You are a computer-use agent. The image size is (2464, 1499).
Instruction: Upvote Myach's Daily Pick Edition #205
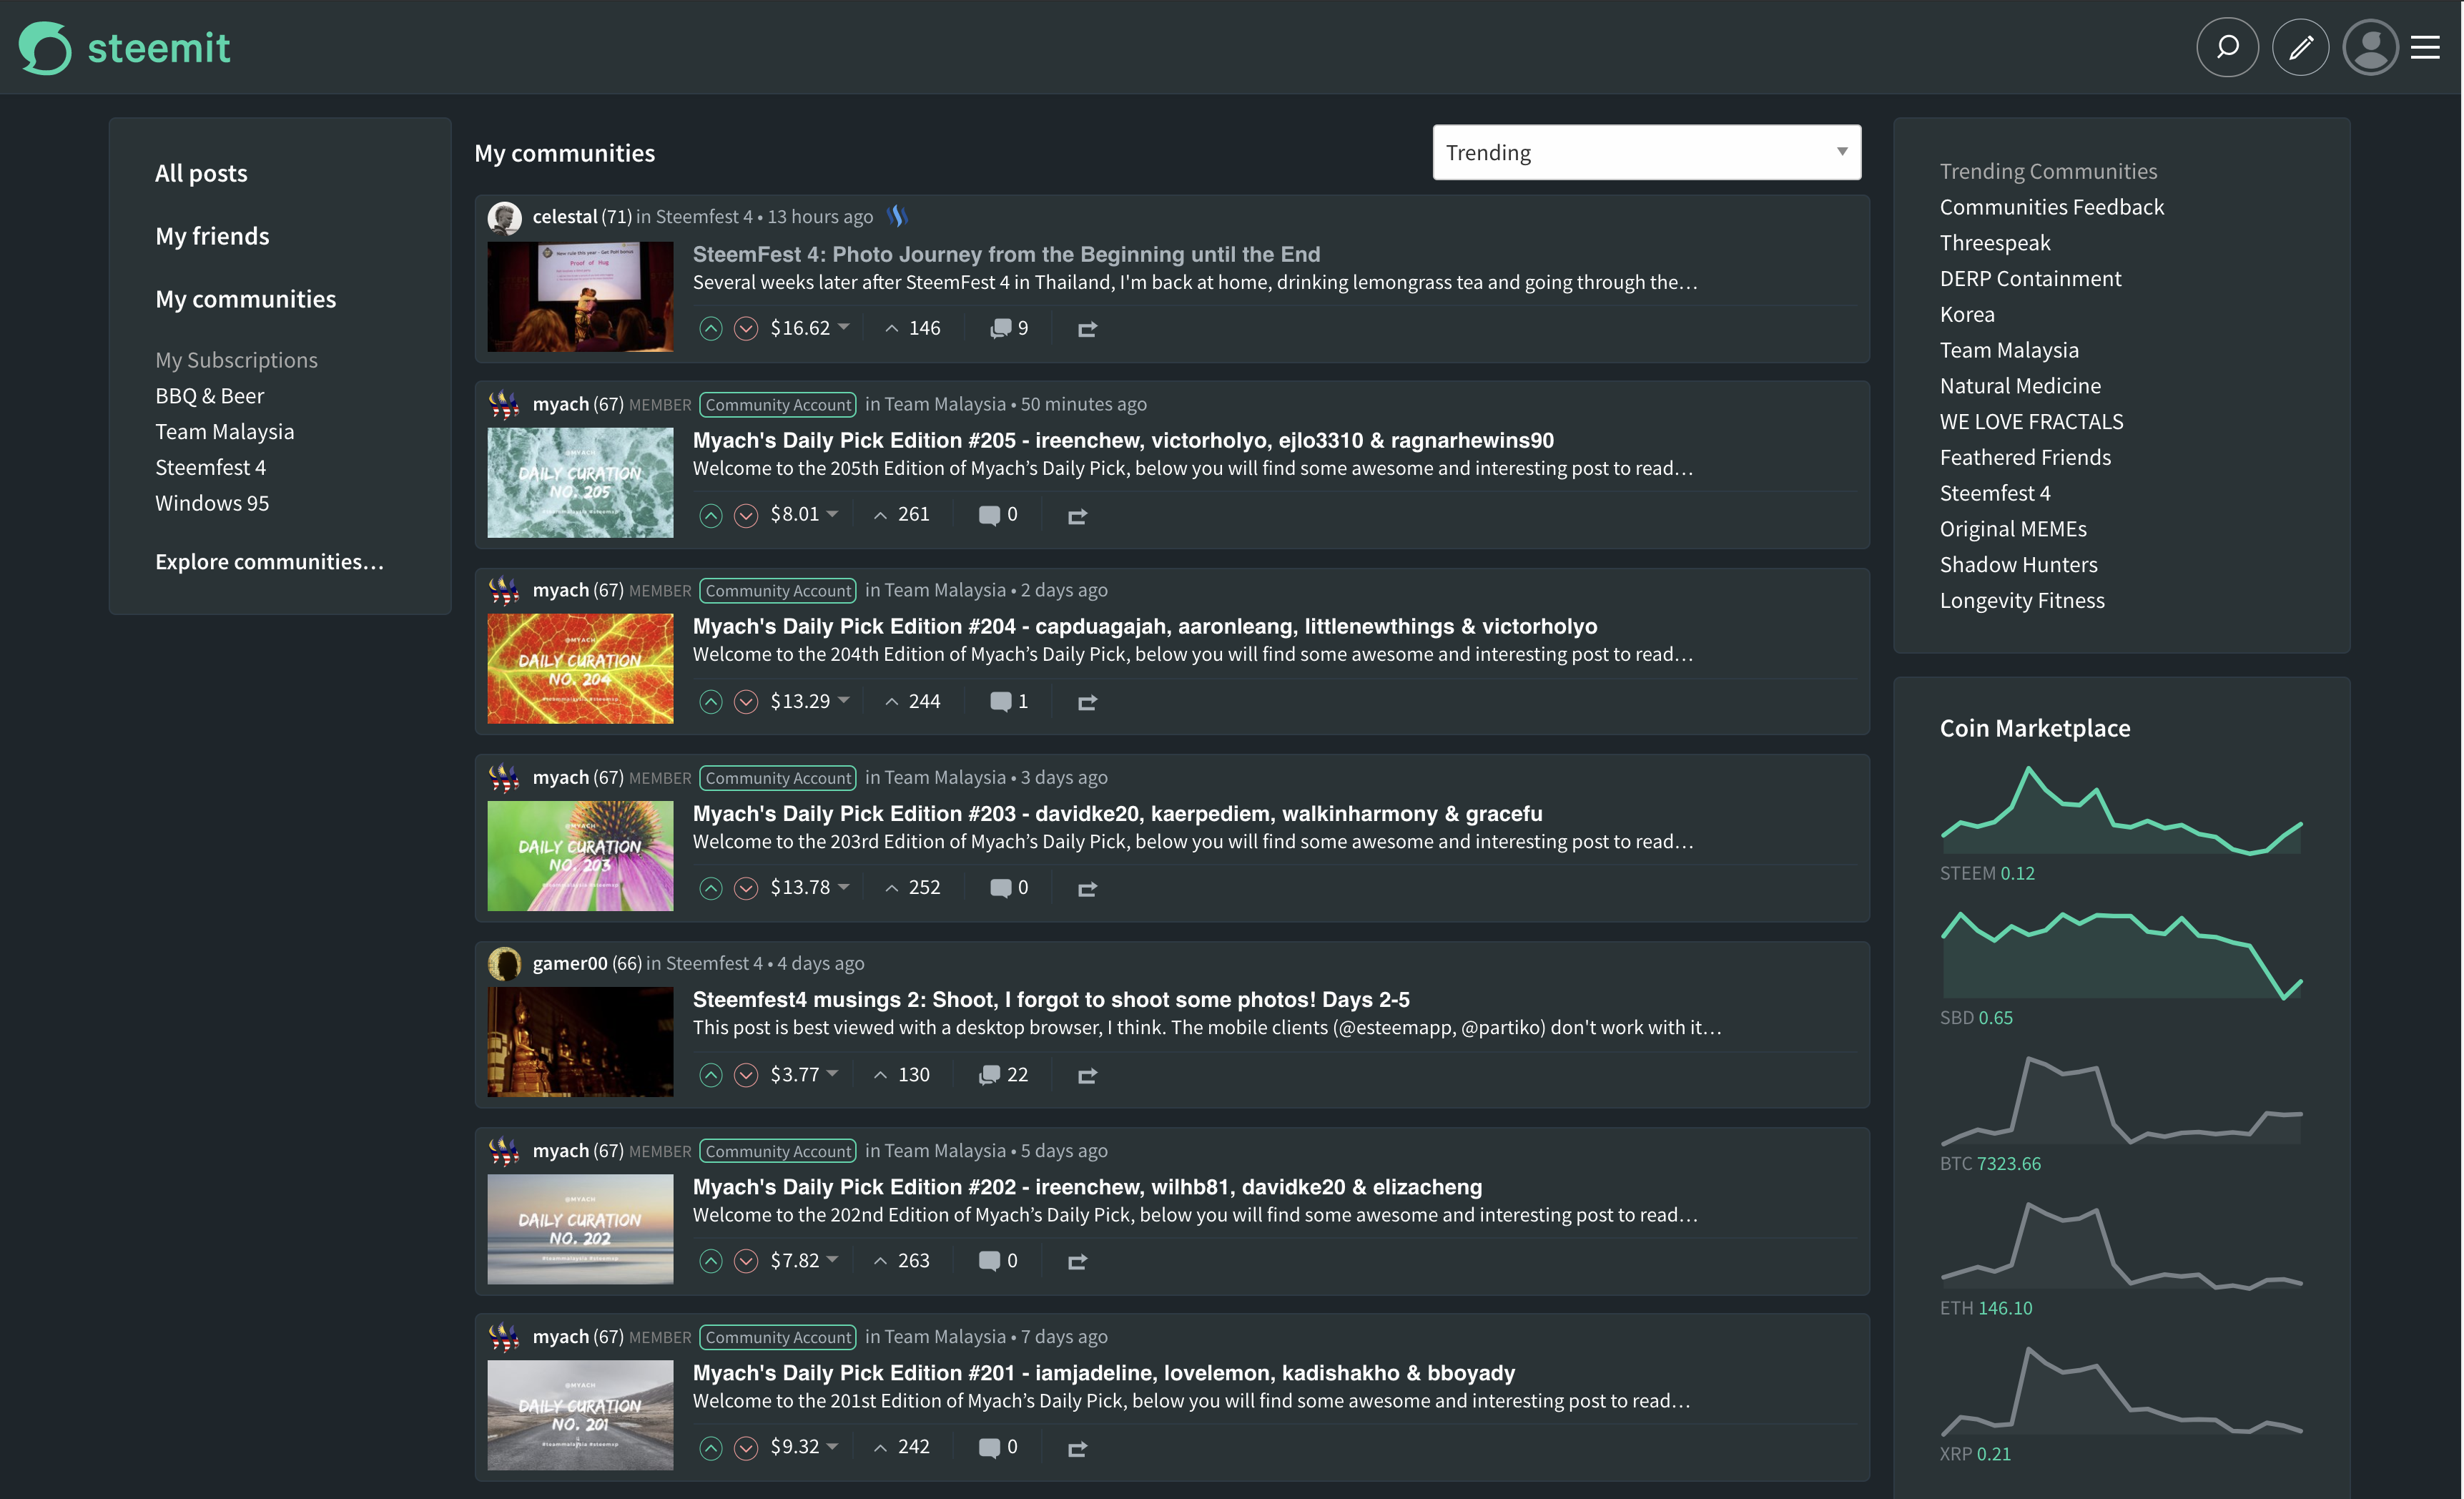tap(710, 515)
